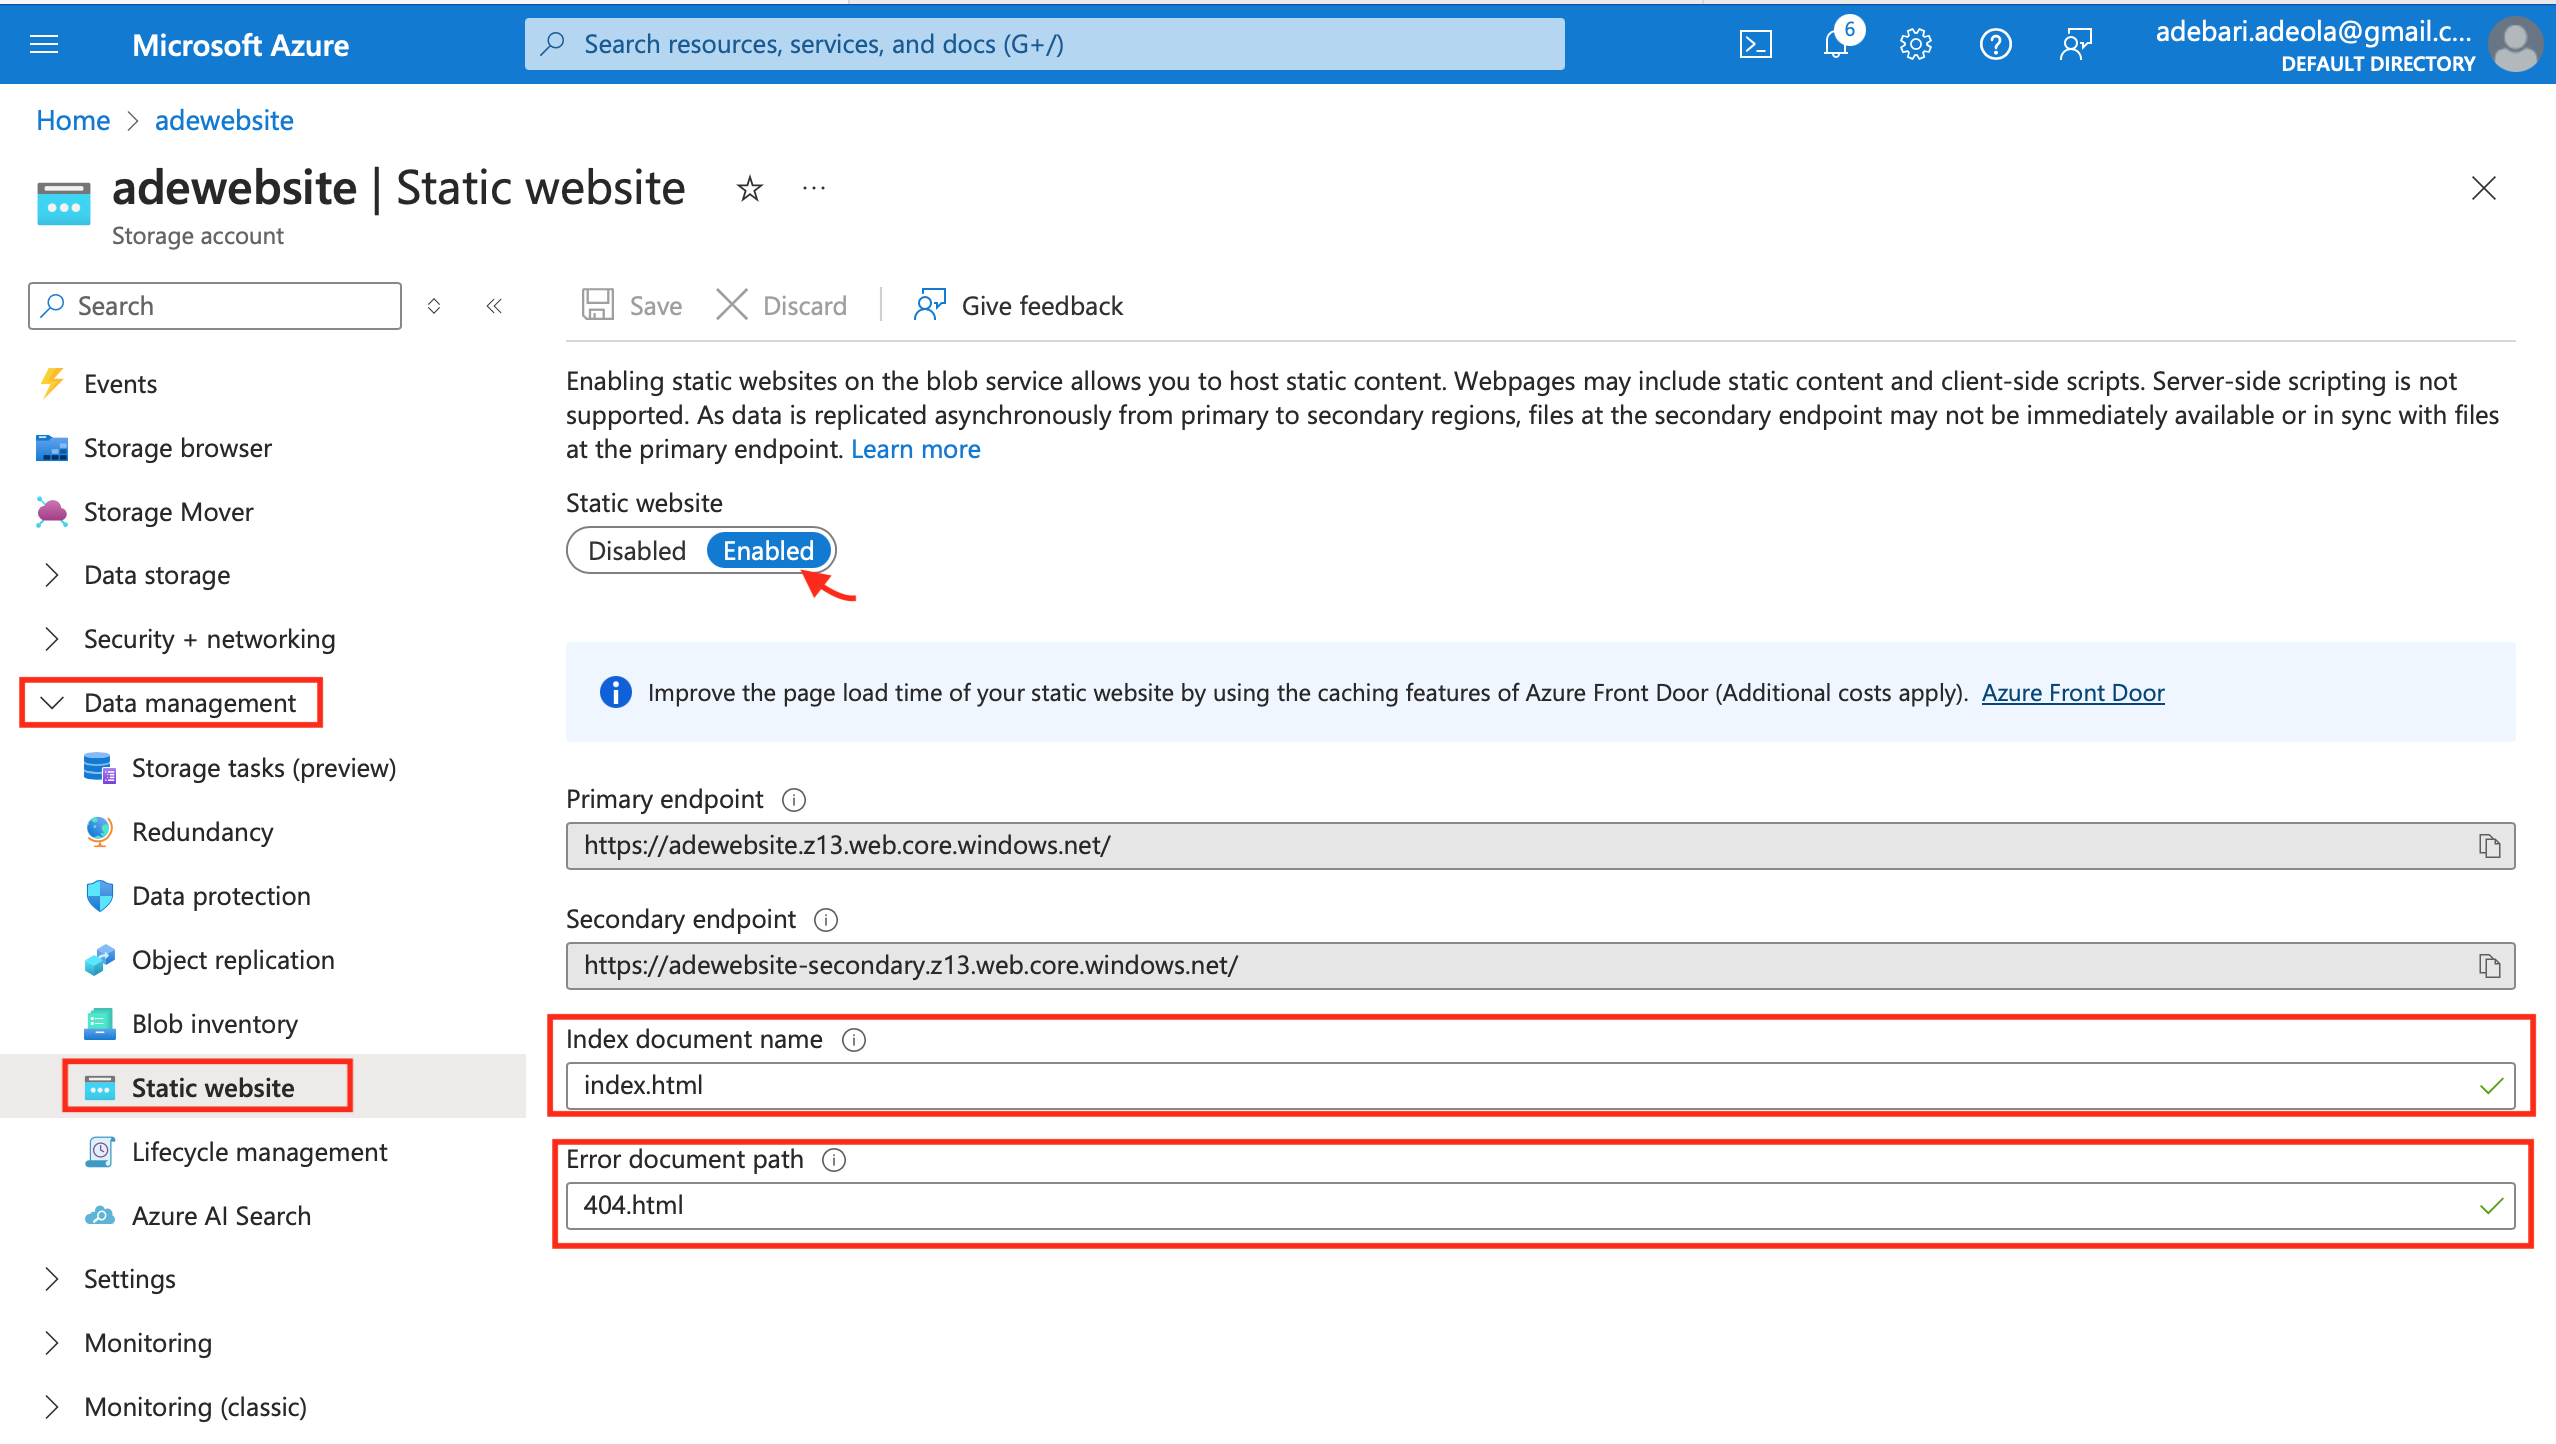Click the Give feedback button
The width and height of the screenshot is (2556, 1444).
pos(1018,306)
